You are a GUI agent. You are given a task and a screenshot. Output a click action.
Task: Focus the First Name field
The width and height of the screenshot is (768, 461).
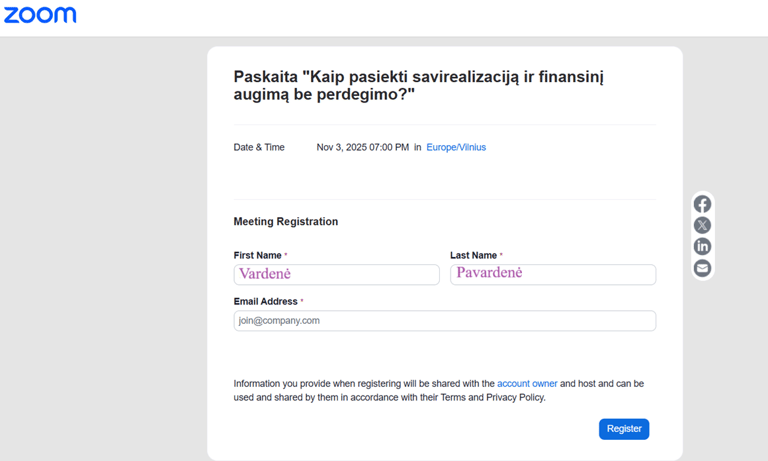tap(336, 274)
